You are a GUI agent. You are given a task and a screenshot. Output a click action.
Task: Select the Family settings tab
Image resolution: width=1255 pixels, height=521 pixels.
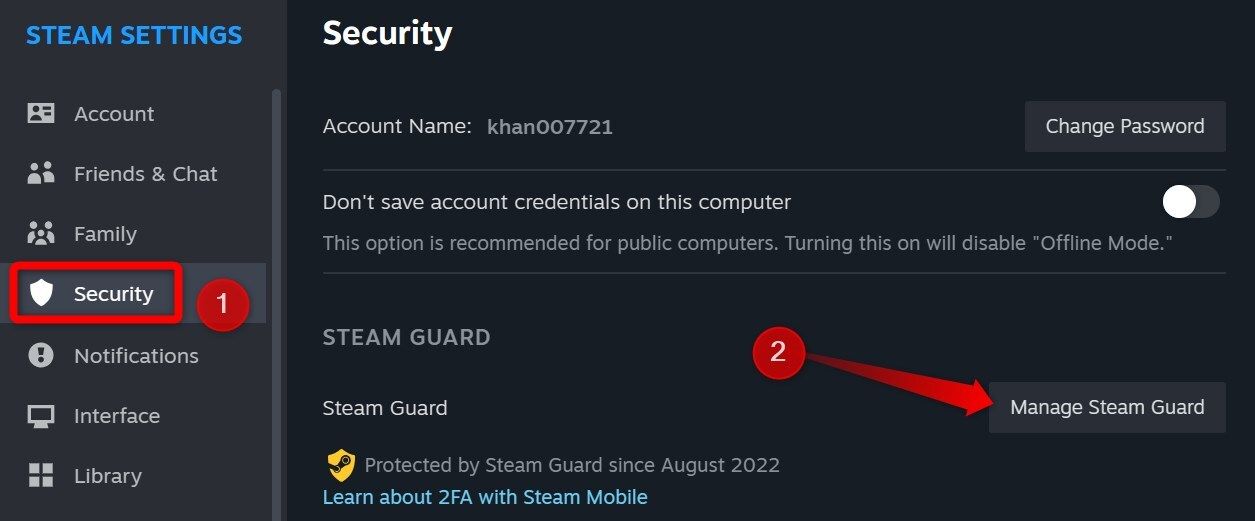[105, 234]
